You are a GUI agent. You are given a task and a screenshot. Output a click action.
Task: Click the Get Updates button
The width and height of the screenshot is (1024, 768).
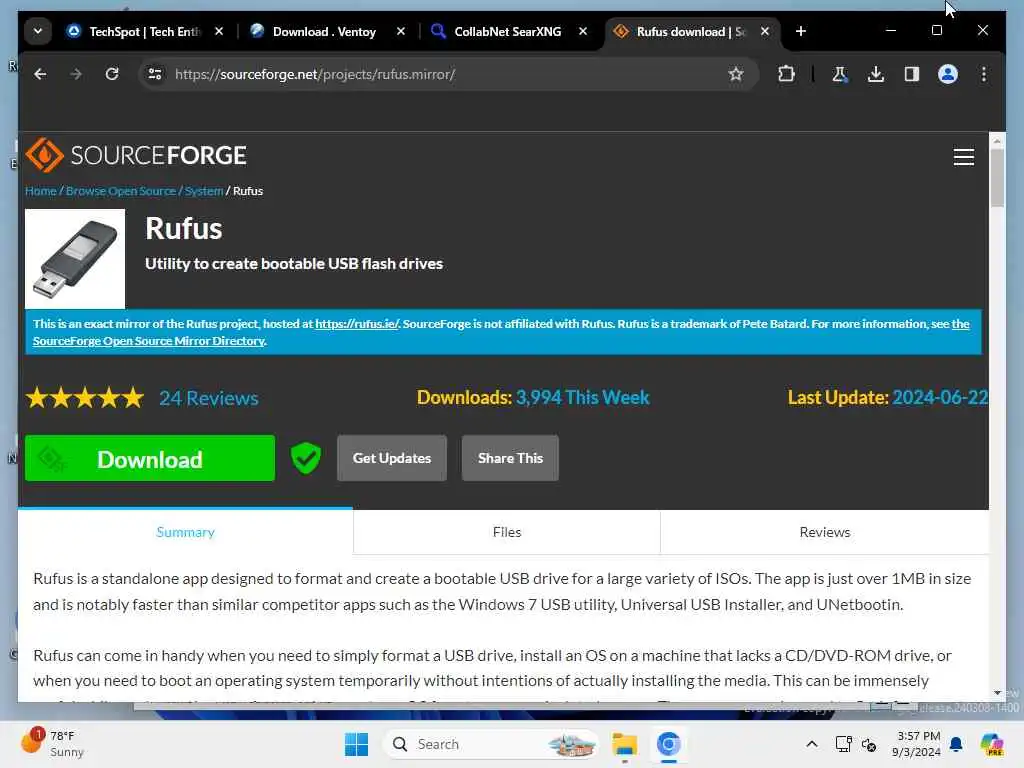(392, 458)
